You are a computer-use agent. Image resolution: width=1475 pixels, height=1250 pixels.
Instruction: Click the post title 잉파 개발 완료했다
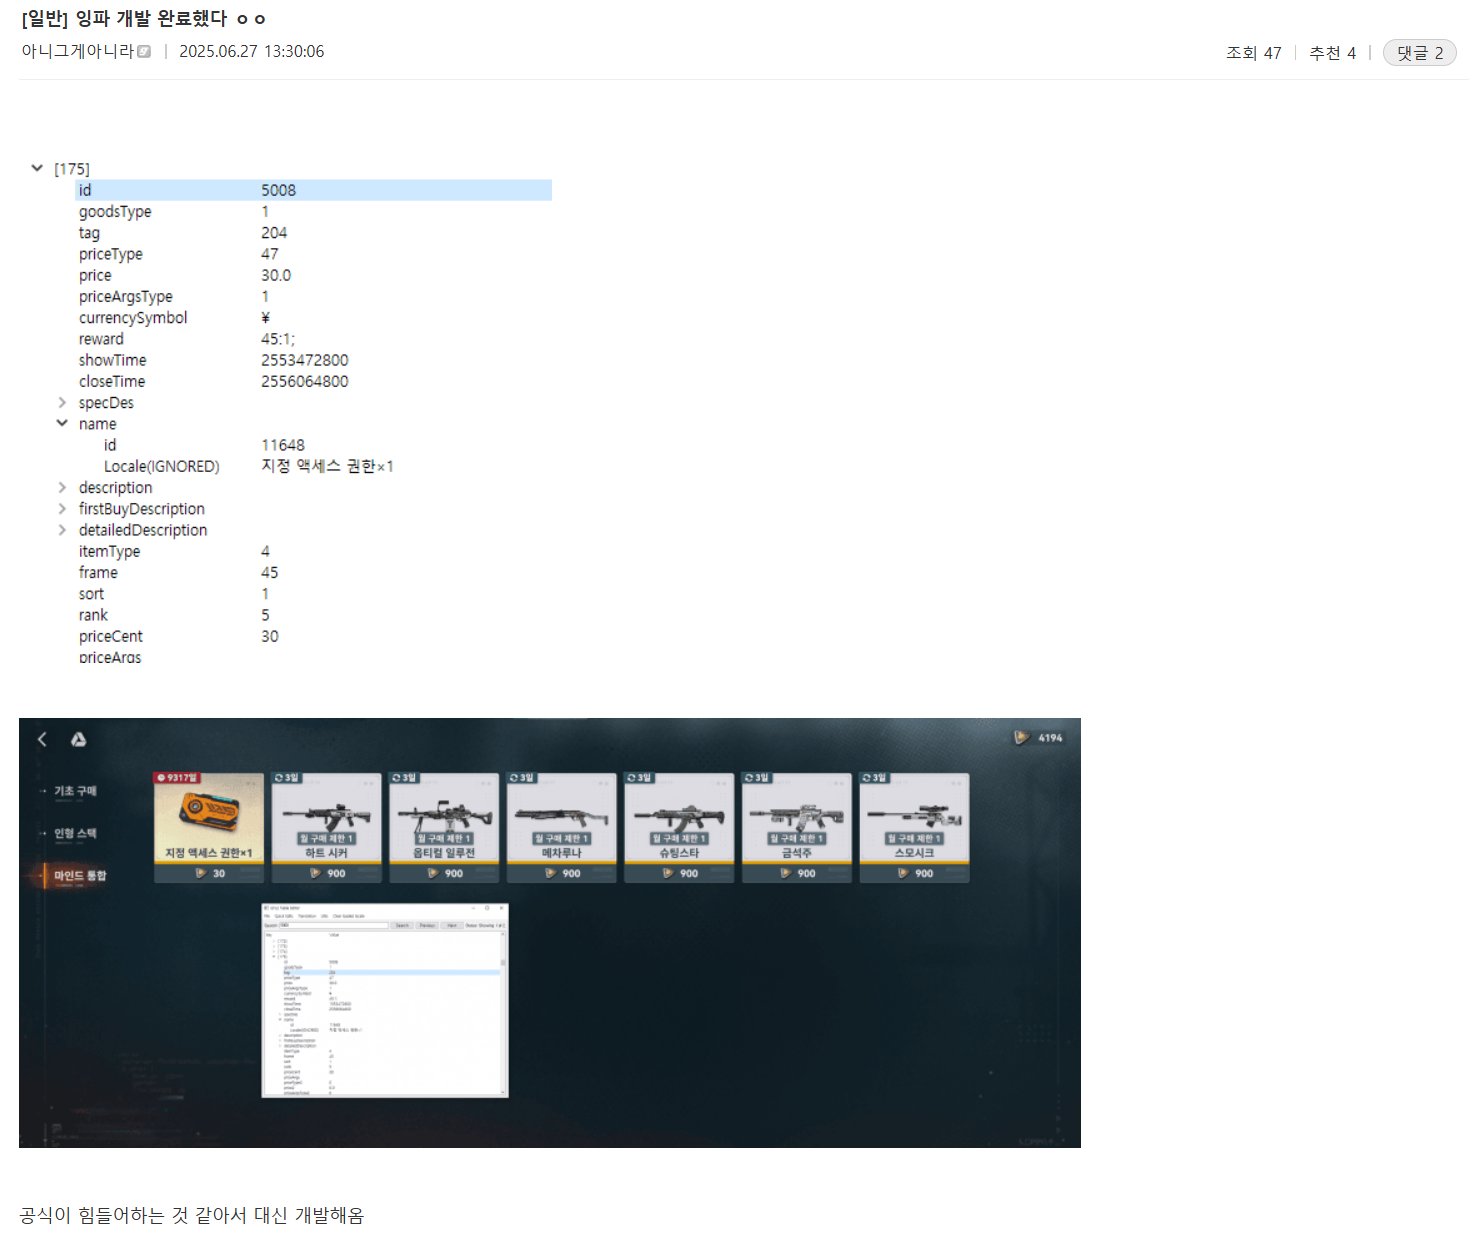pos(151,19)
